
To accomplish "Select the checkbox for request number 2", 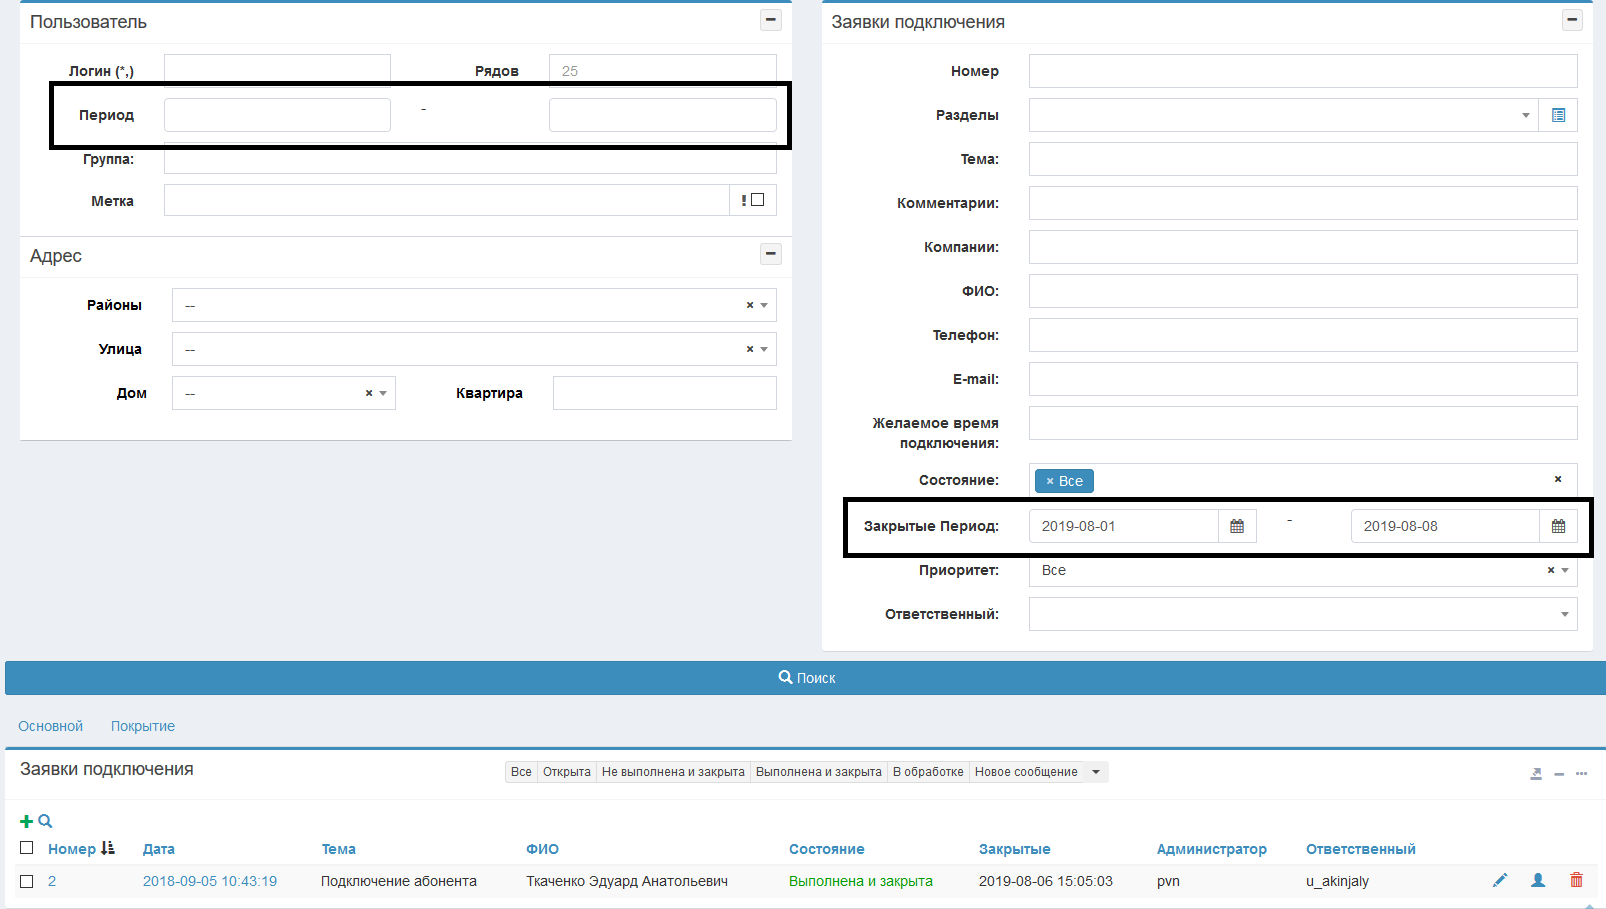I will (27, 881).
